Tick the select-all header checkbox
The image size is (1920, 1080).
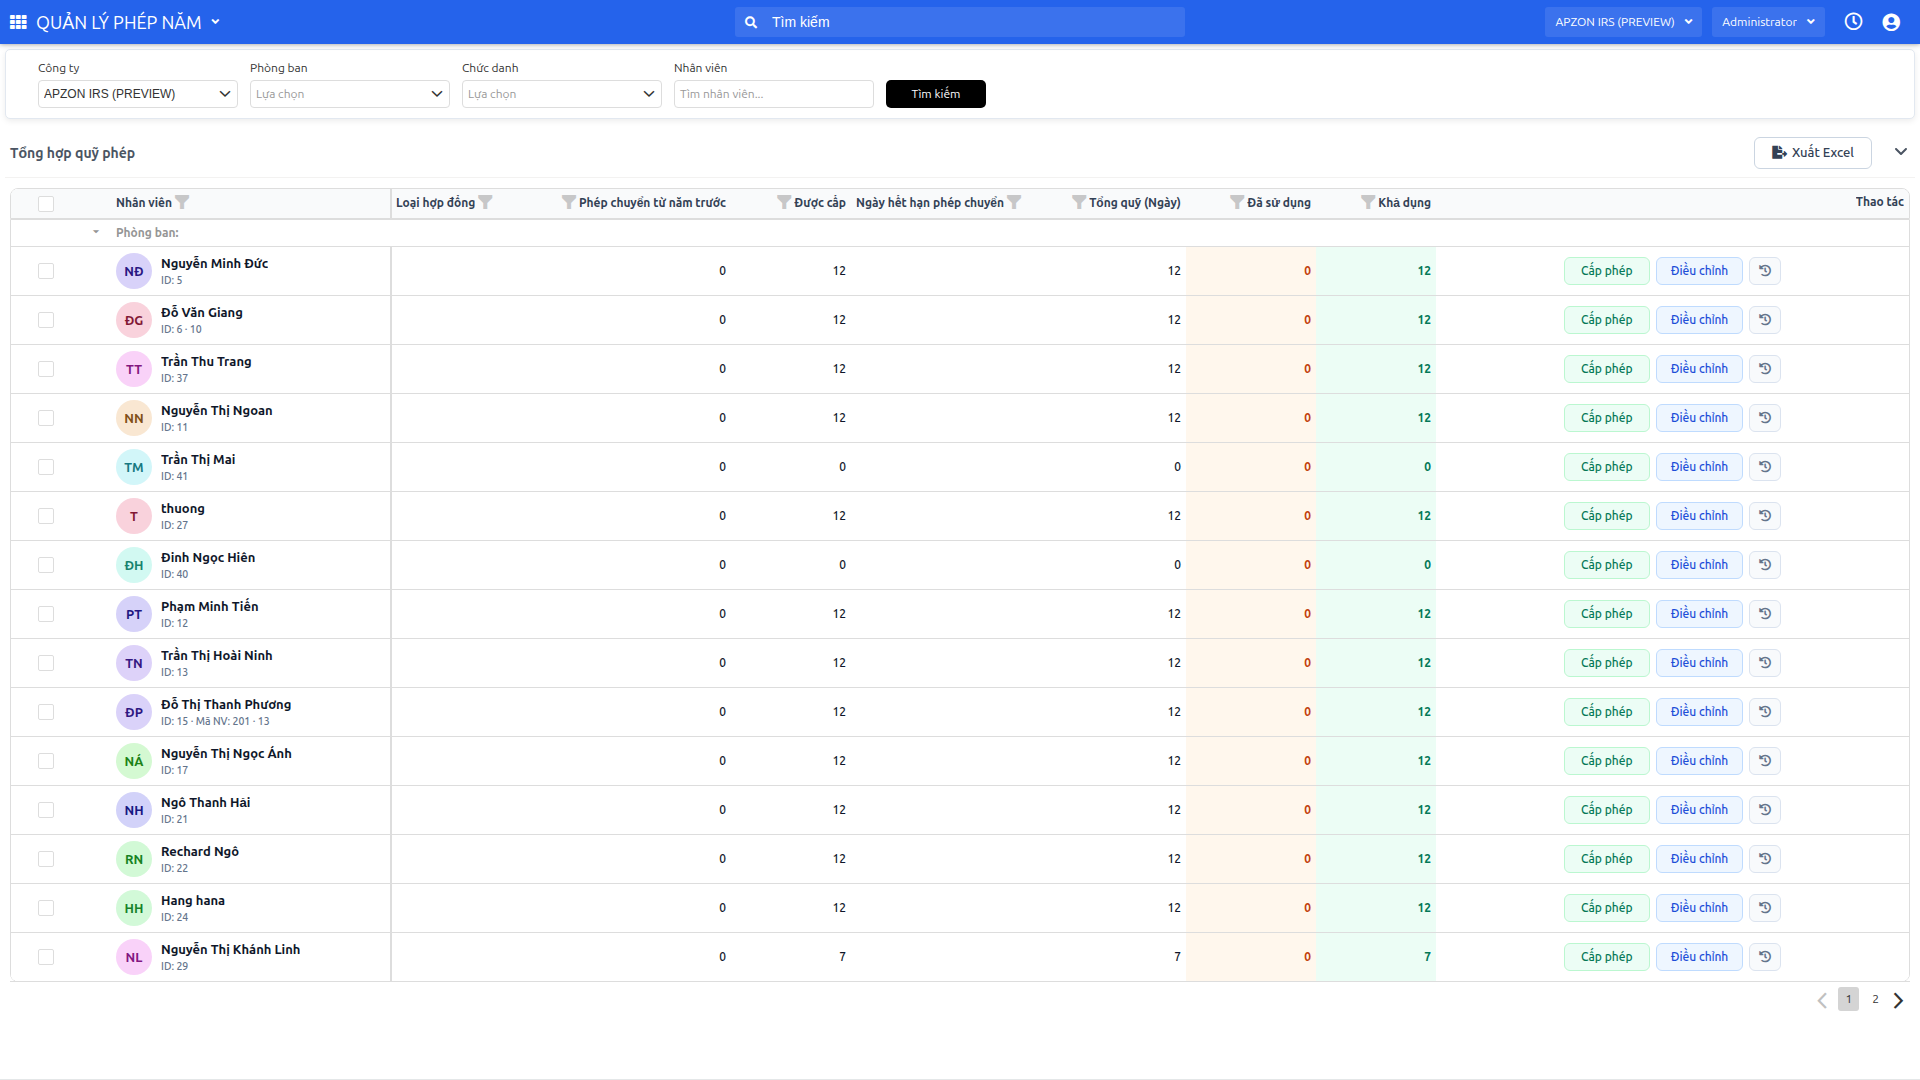[46, 204]
